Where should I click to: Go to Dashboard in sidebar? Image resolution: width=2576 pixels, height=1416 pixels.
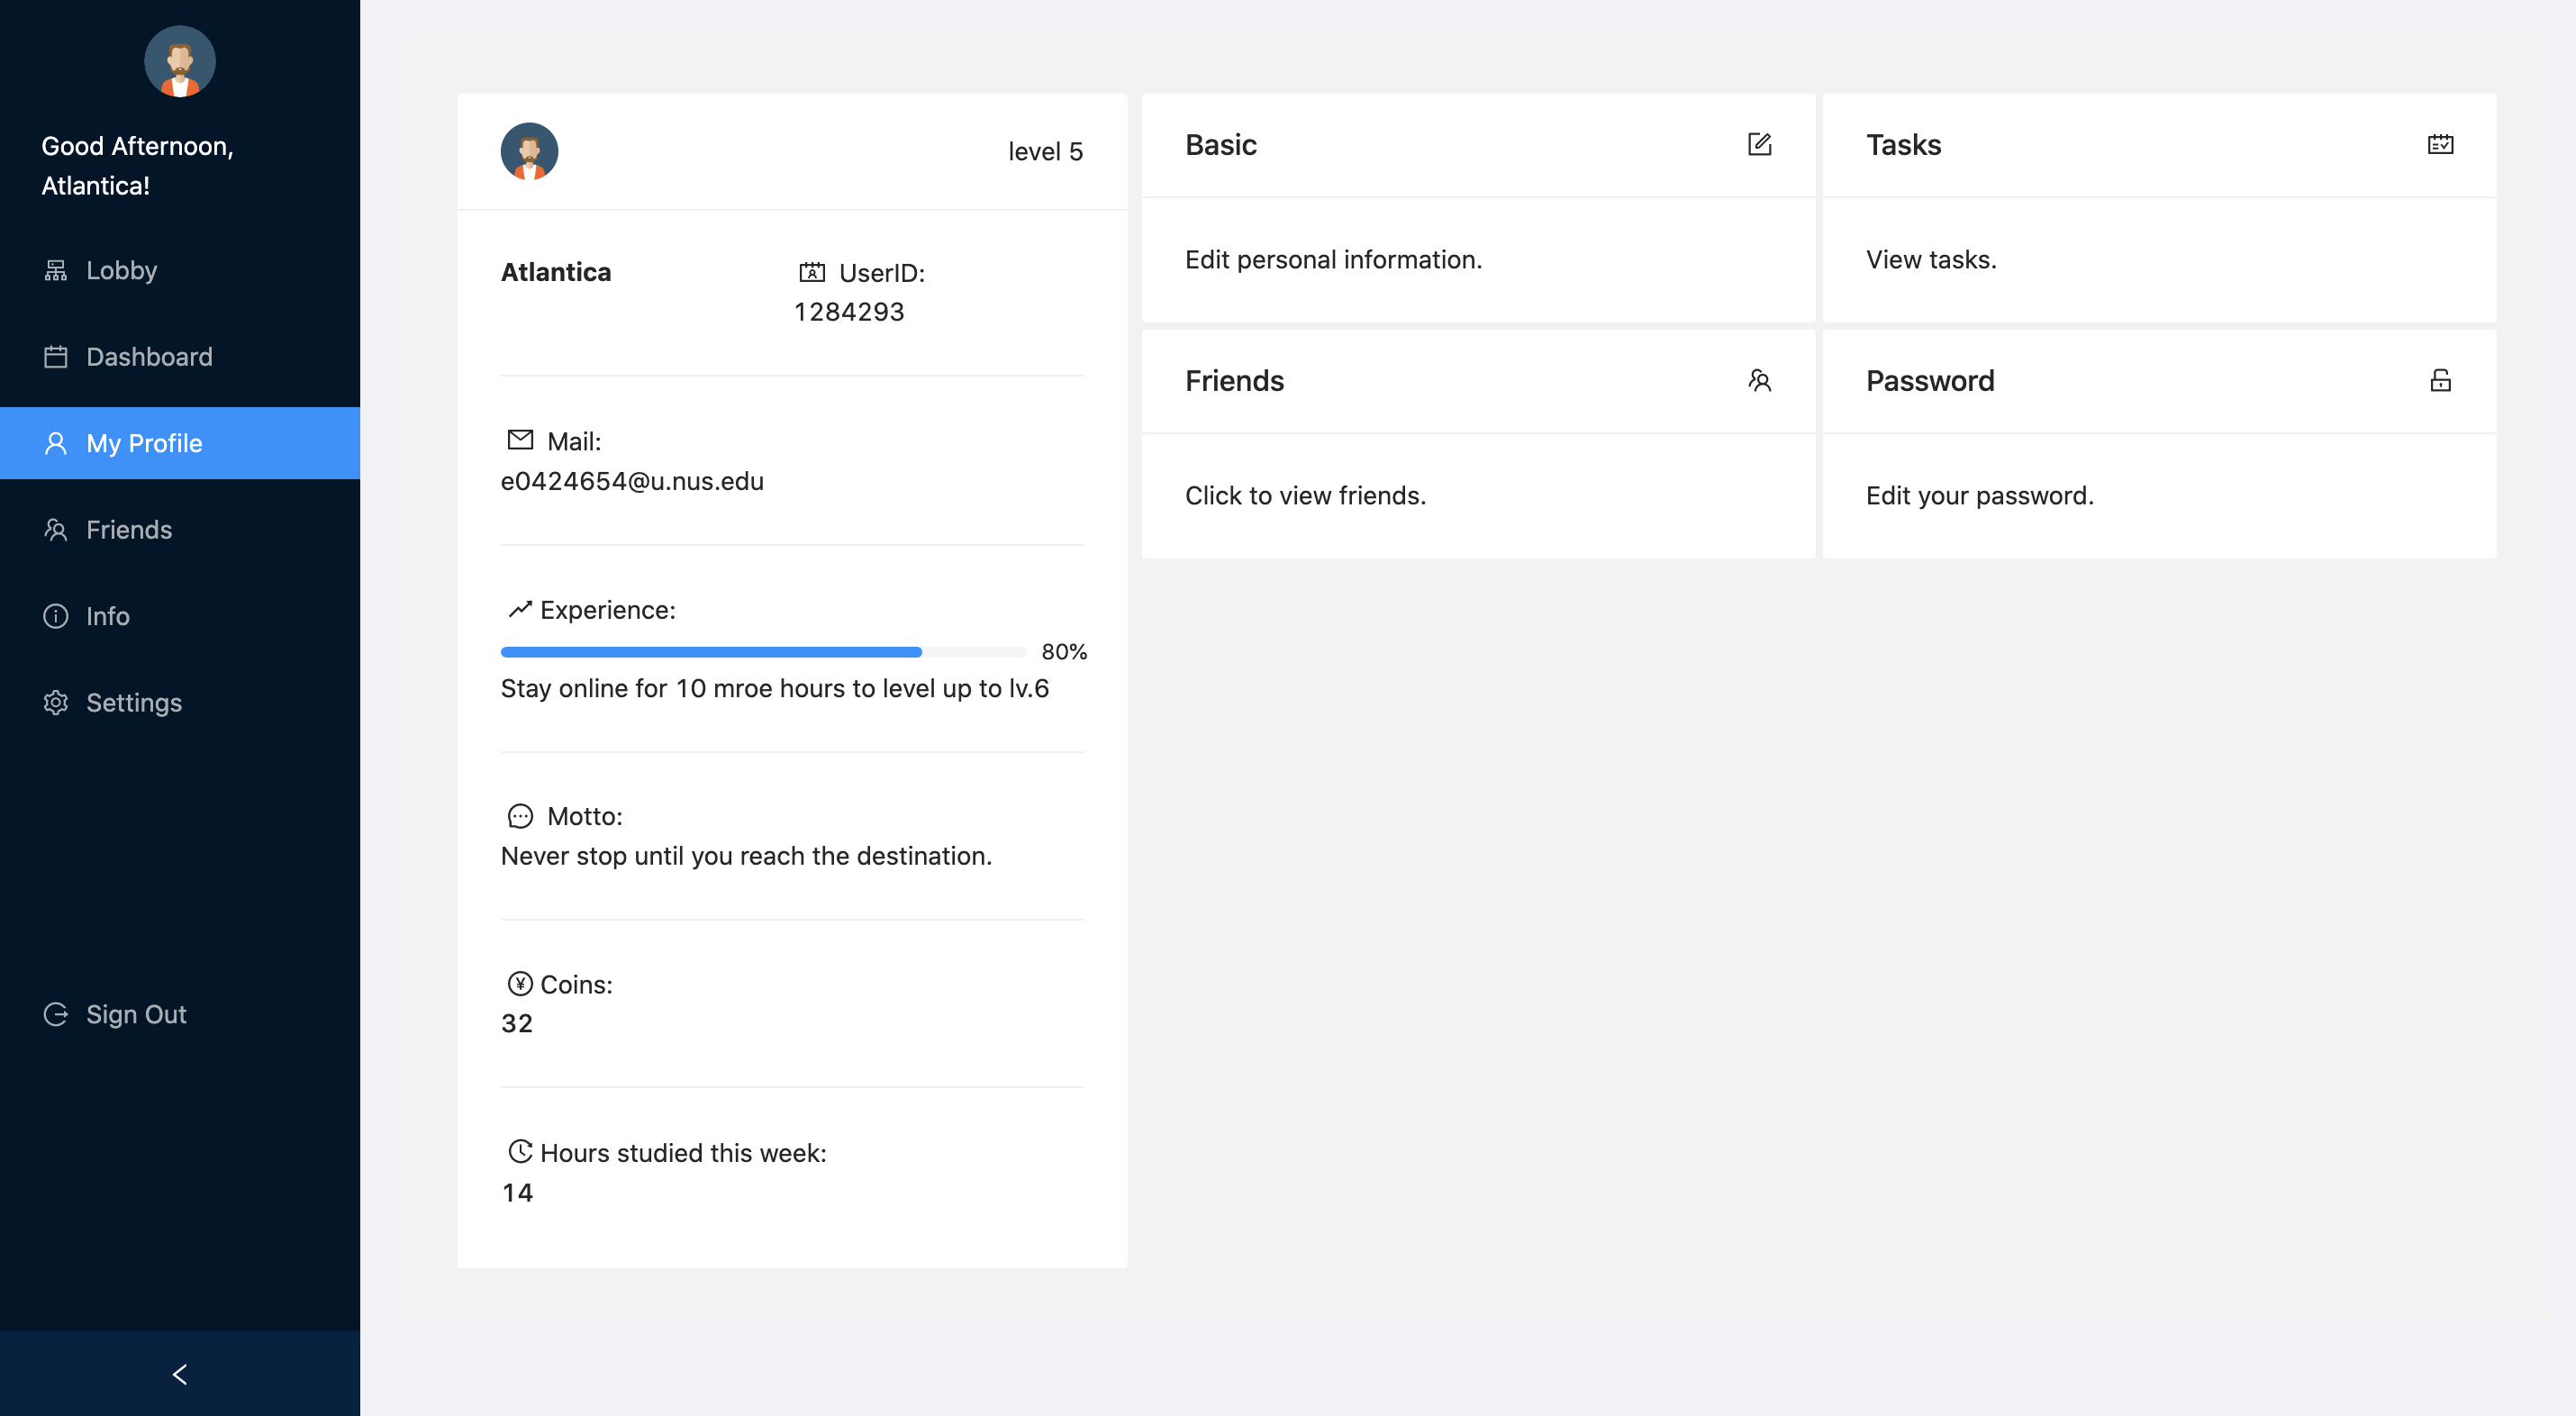(148, 357)
